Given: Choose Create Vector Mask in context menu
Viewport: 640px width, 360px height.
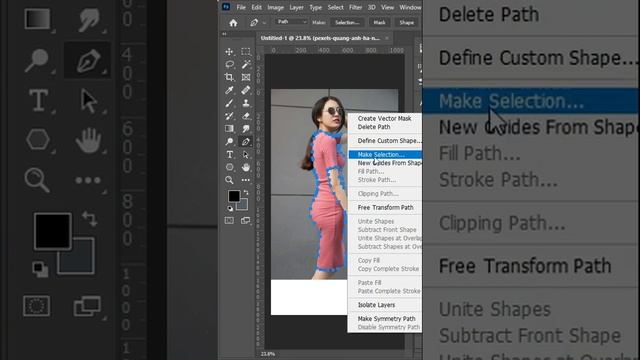Looking at the screenshot, I should coord(384,118).
